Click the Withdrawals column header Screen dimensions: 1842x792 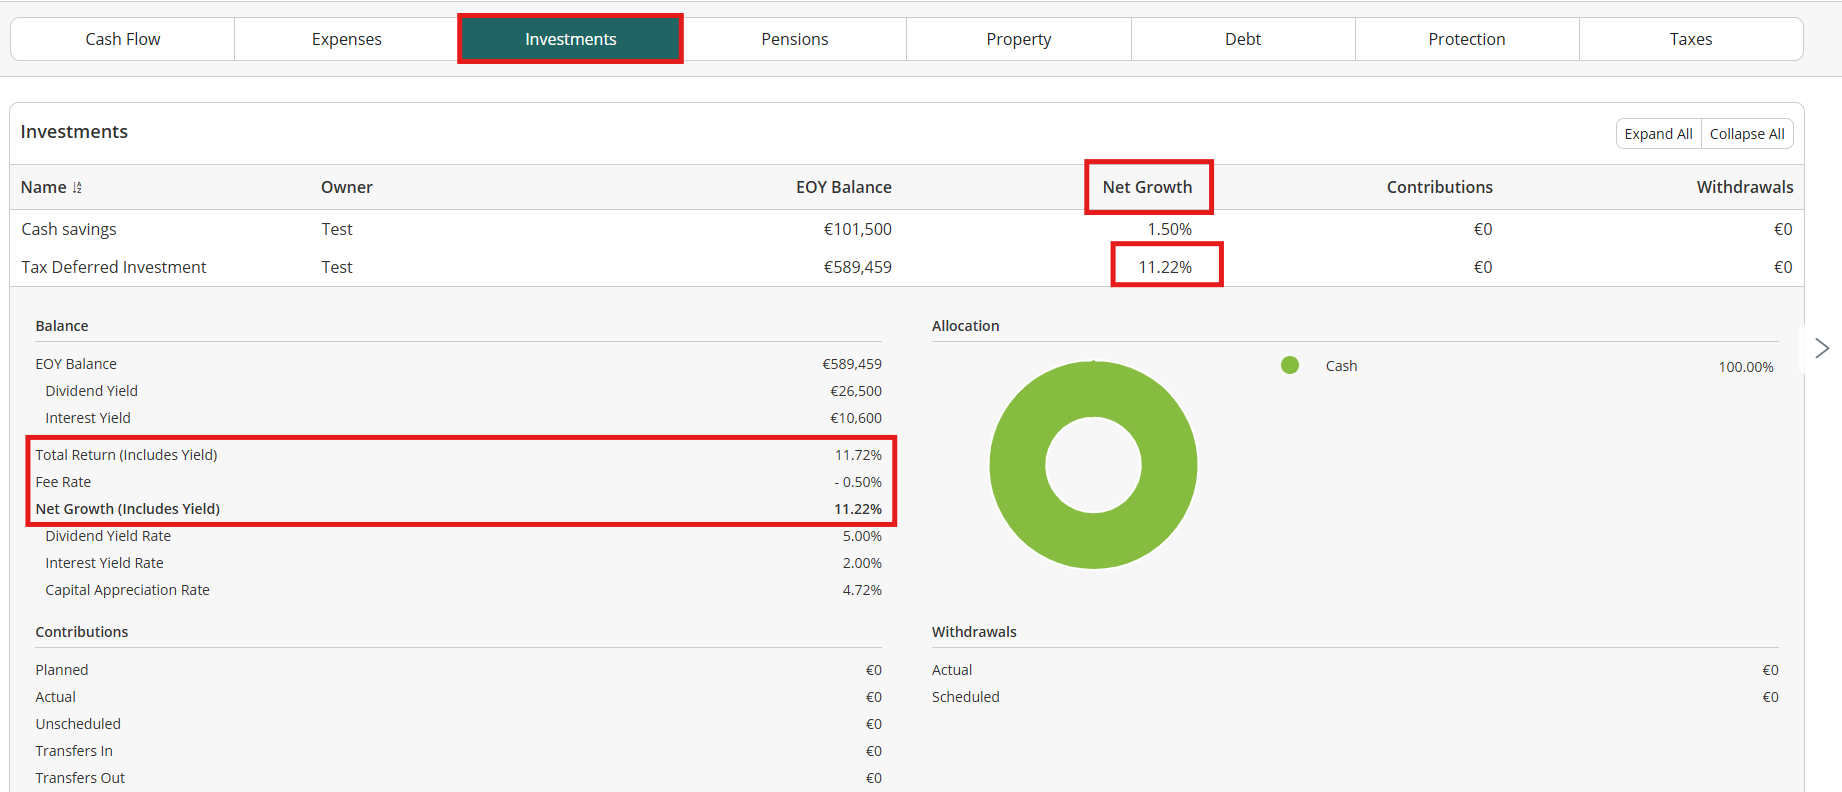coord(1744,187)
